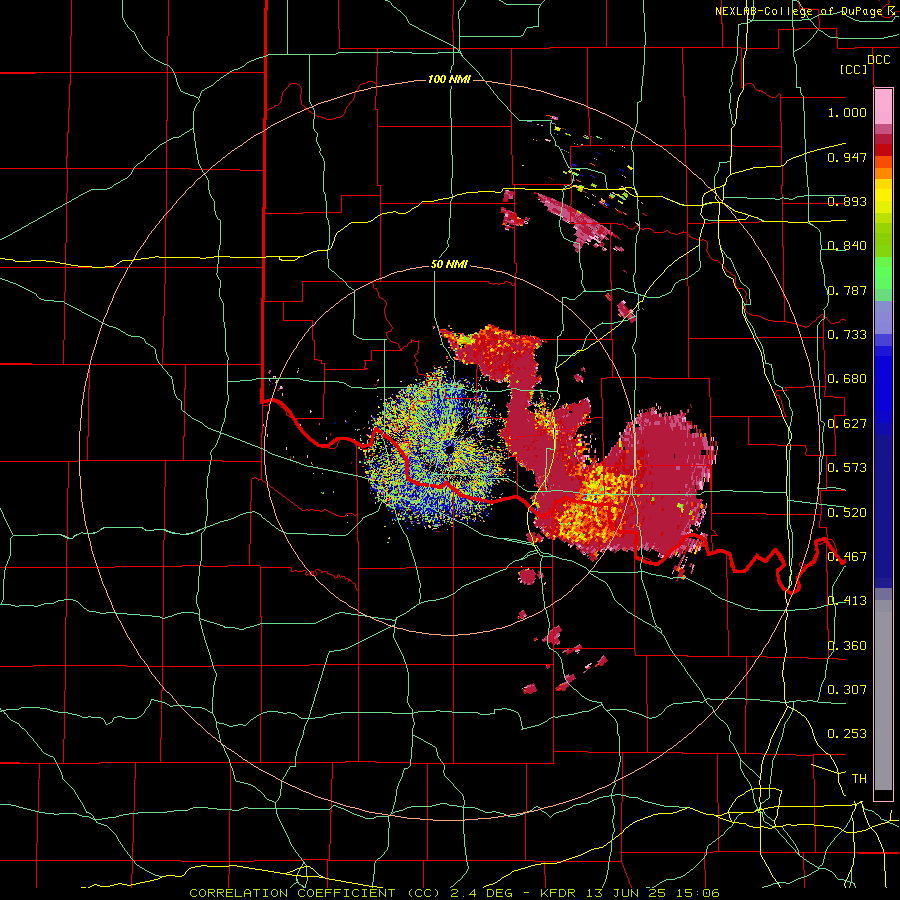The width and height of the screenshot is (900, 900).
Task: Select the "0.893" color scale value
Action: point(847,201)
